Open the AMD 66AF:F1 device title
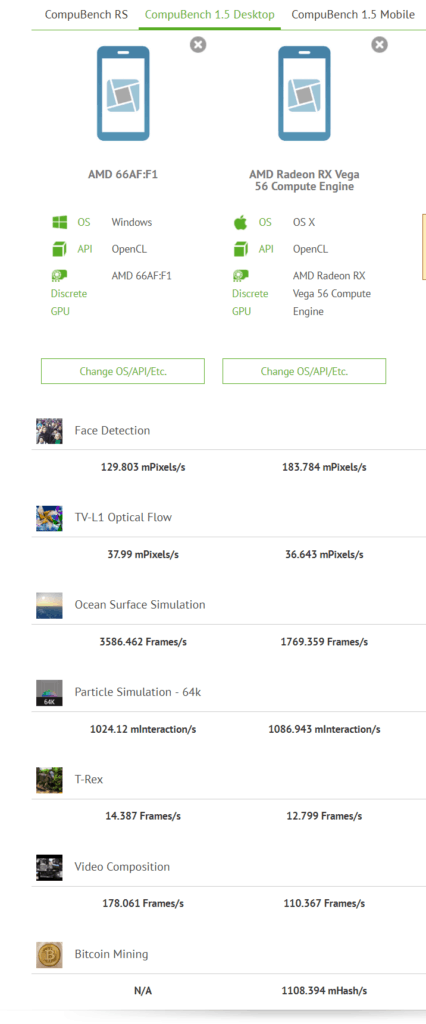This screenshot has width=426, height=1024. click(x=123, y=175)
